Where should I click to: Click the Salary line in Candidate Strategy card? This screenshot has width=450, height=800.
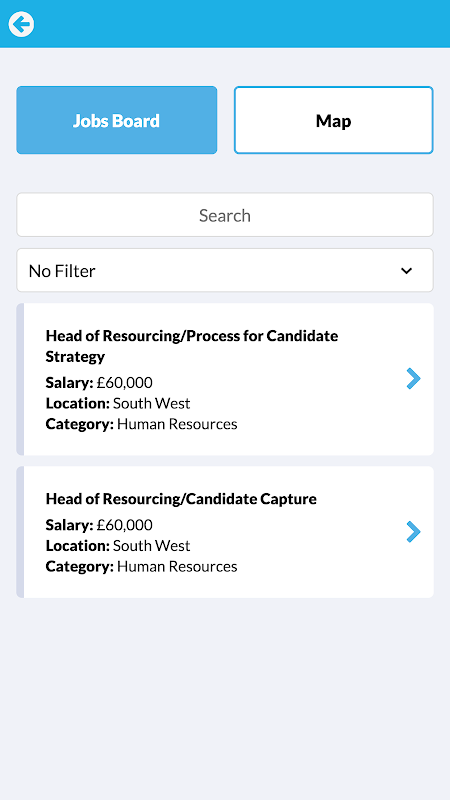[99, 383]
